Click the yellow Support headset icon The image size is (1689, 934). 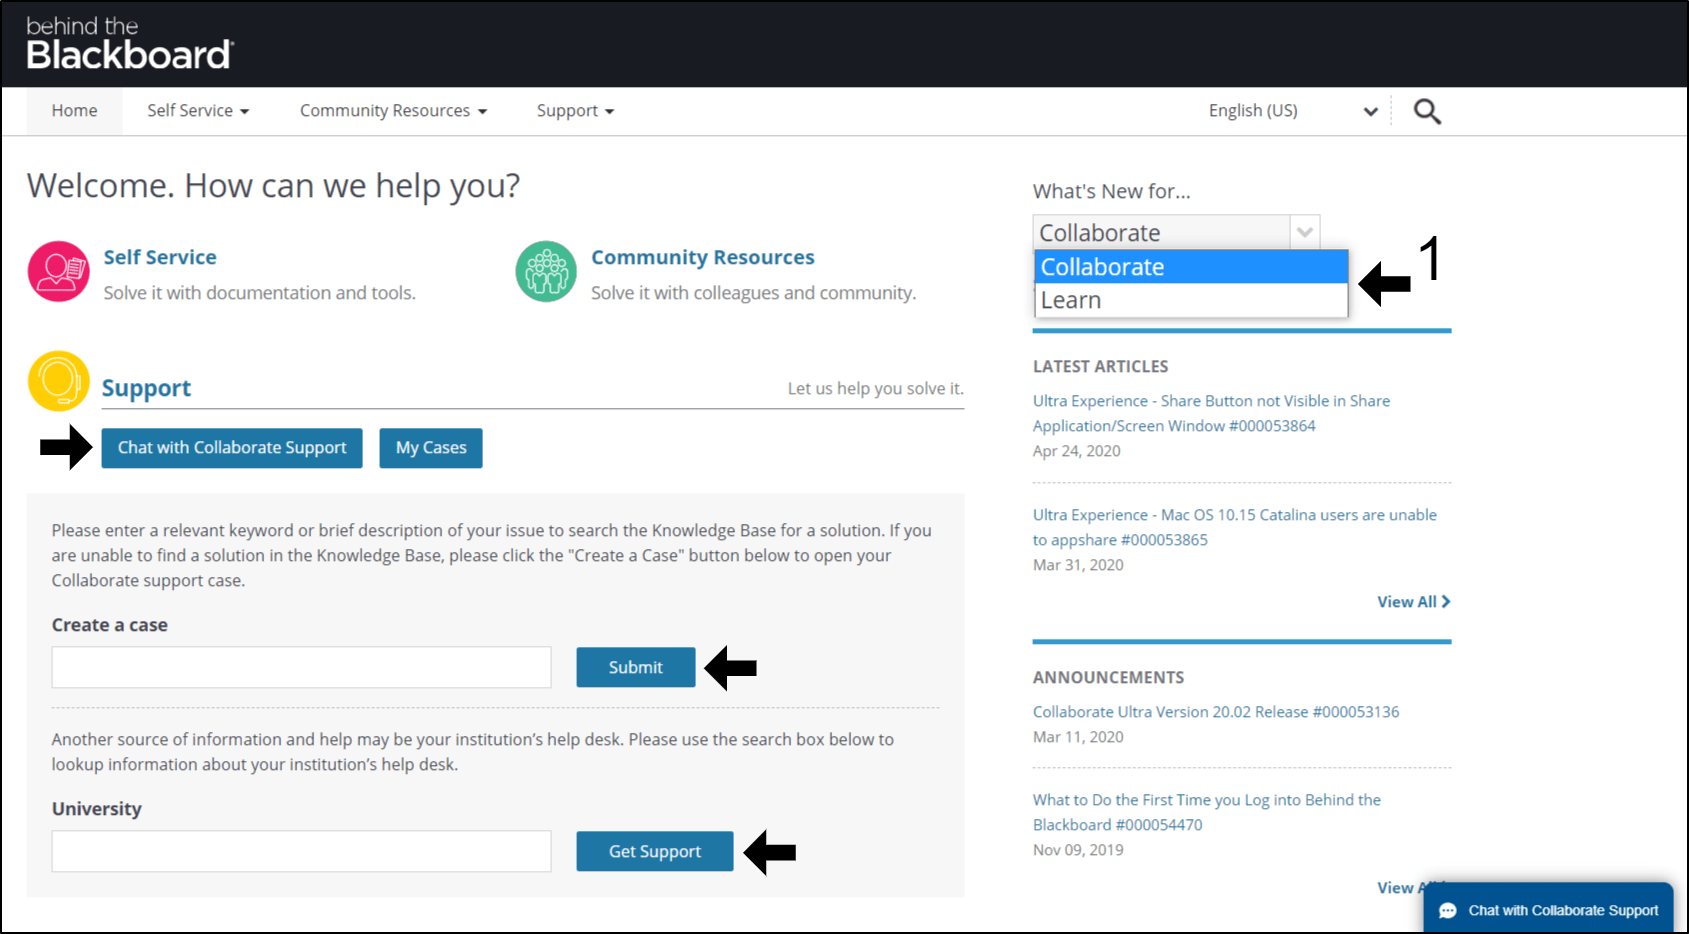tap(59, 381)
